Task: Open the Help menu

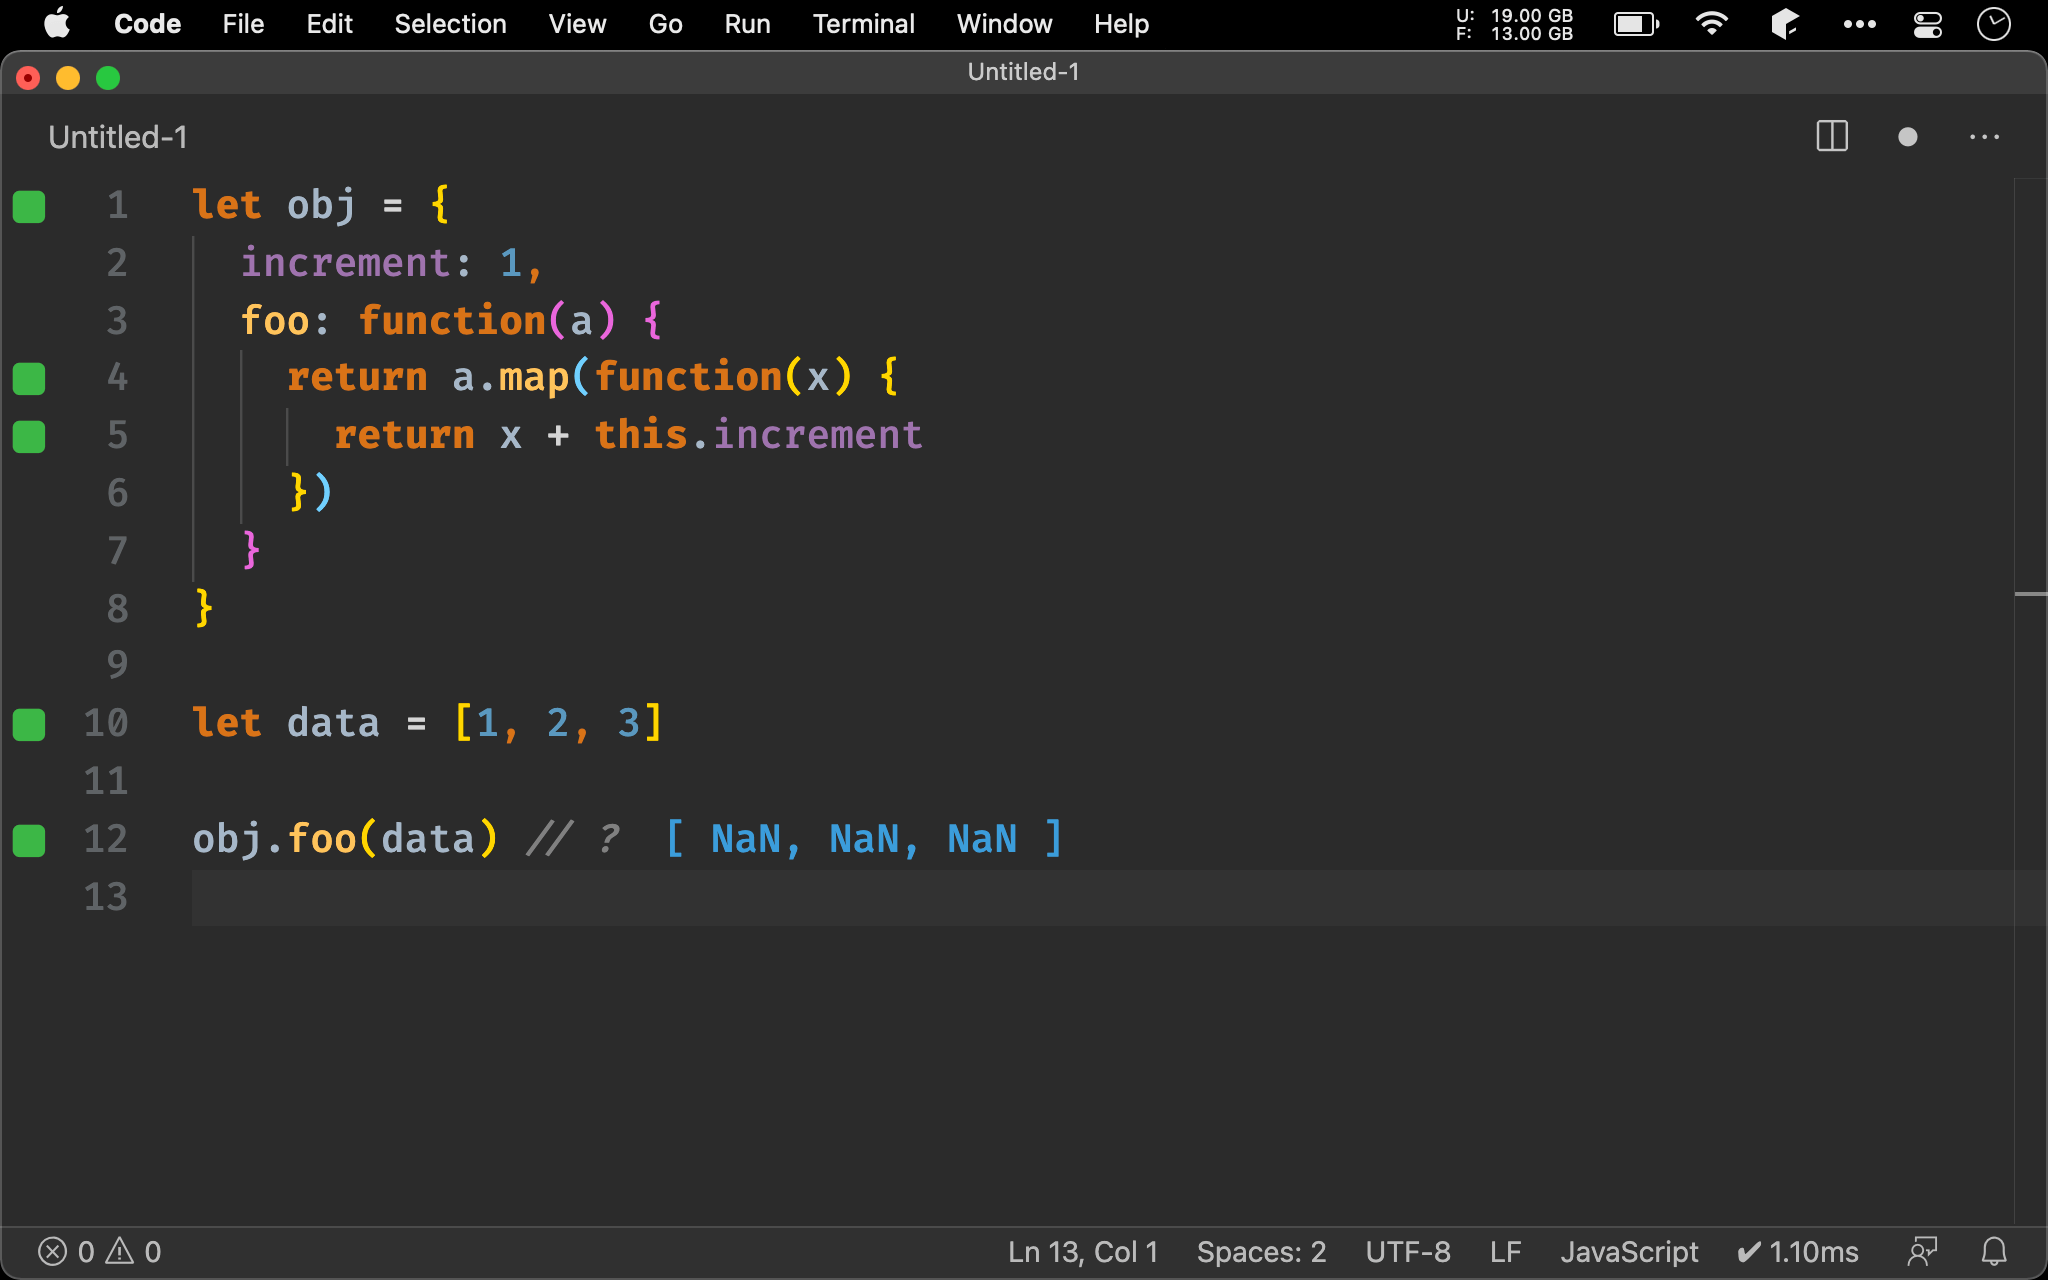Action: tap(1121, 24)
